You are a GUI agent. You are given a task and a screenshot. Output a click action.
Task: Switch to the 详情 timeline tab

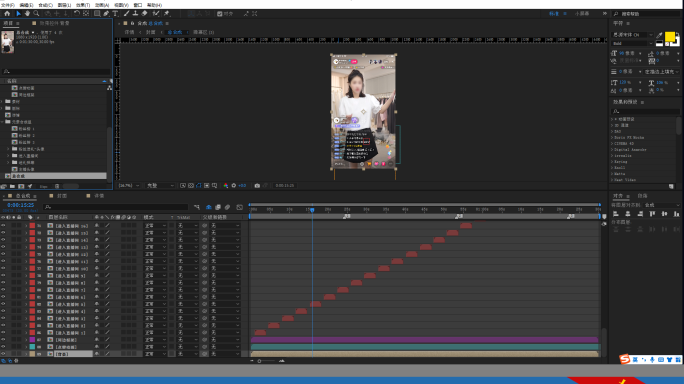pyautogui.click(x=99, y=196)
